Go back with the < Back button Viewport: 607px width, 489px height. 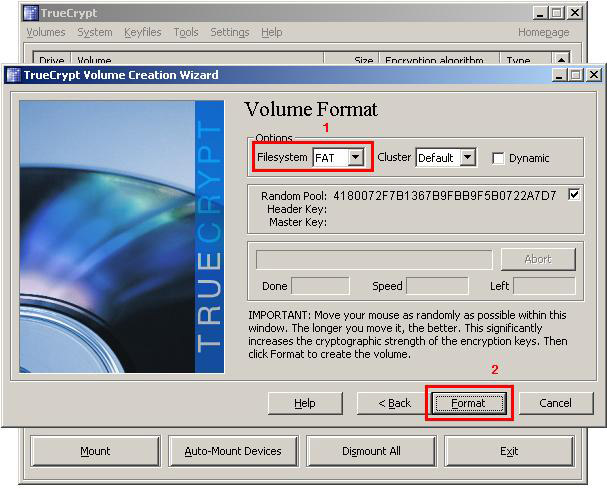click(394, 403)
